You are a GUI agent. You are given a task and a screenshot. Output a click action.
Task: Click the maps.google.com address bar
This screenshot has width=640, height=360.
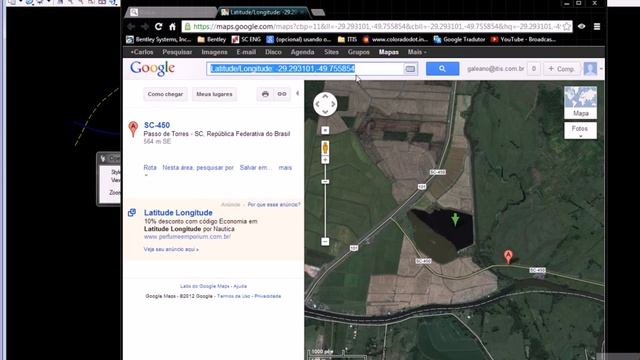click(376, 27)
